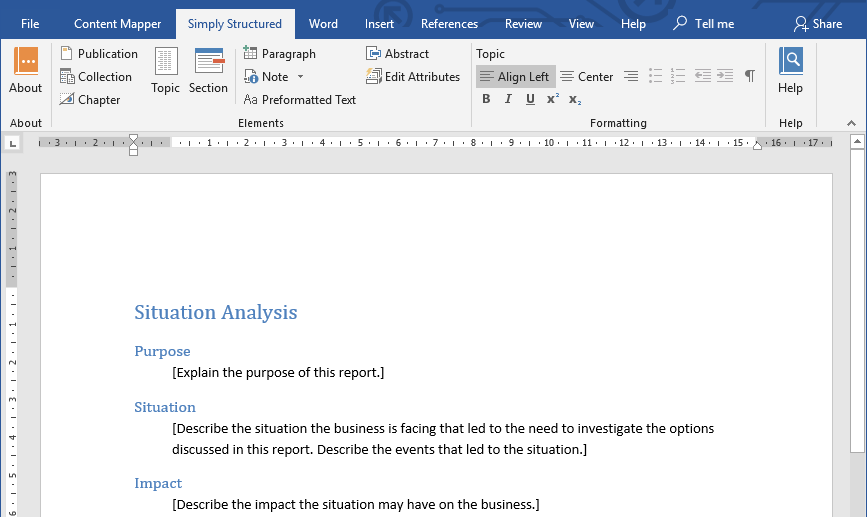Open the Help book icon
Image resolution: width=867 pixels, height=517 pixels.
(790, 63)
